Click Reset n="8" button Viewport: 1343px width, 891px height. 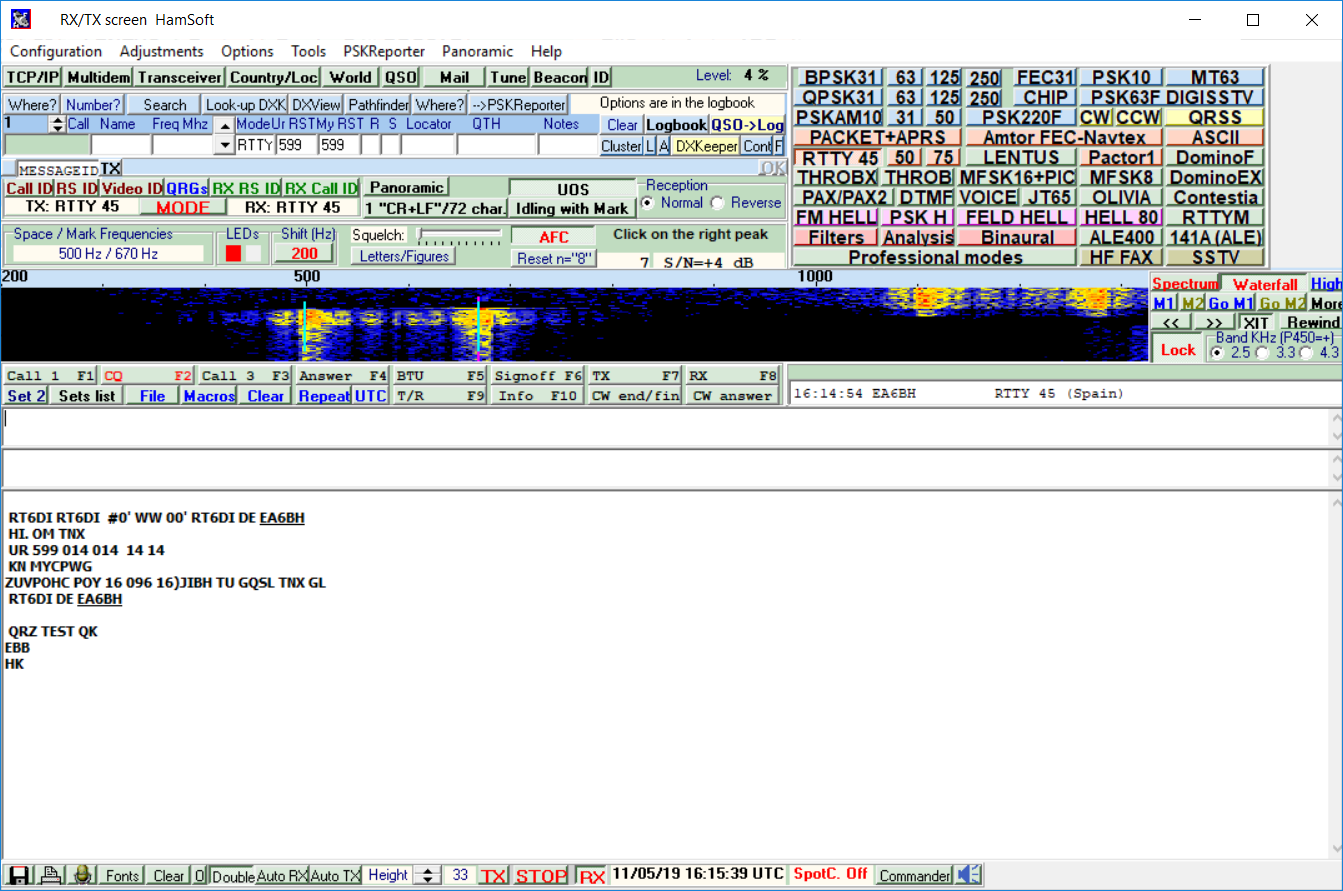point(554,258)
